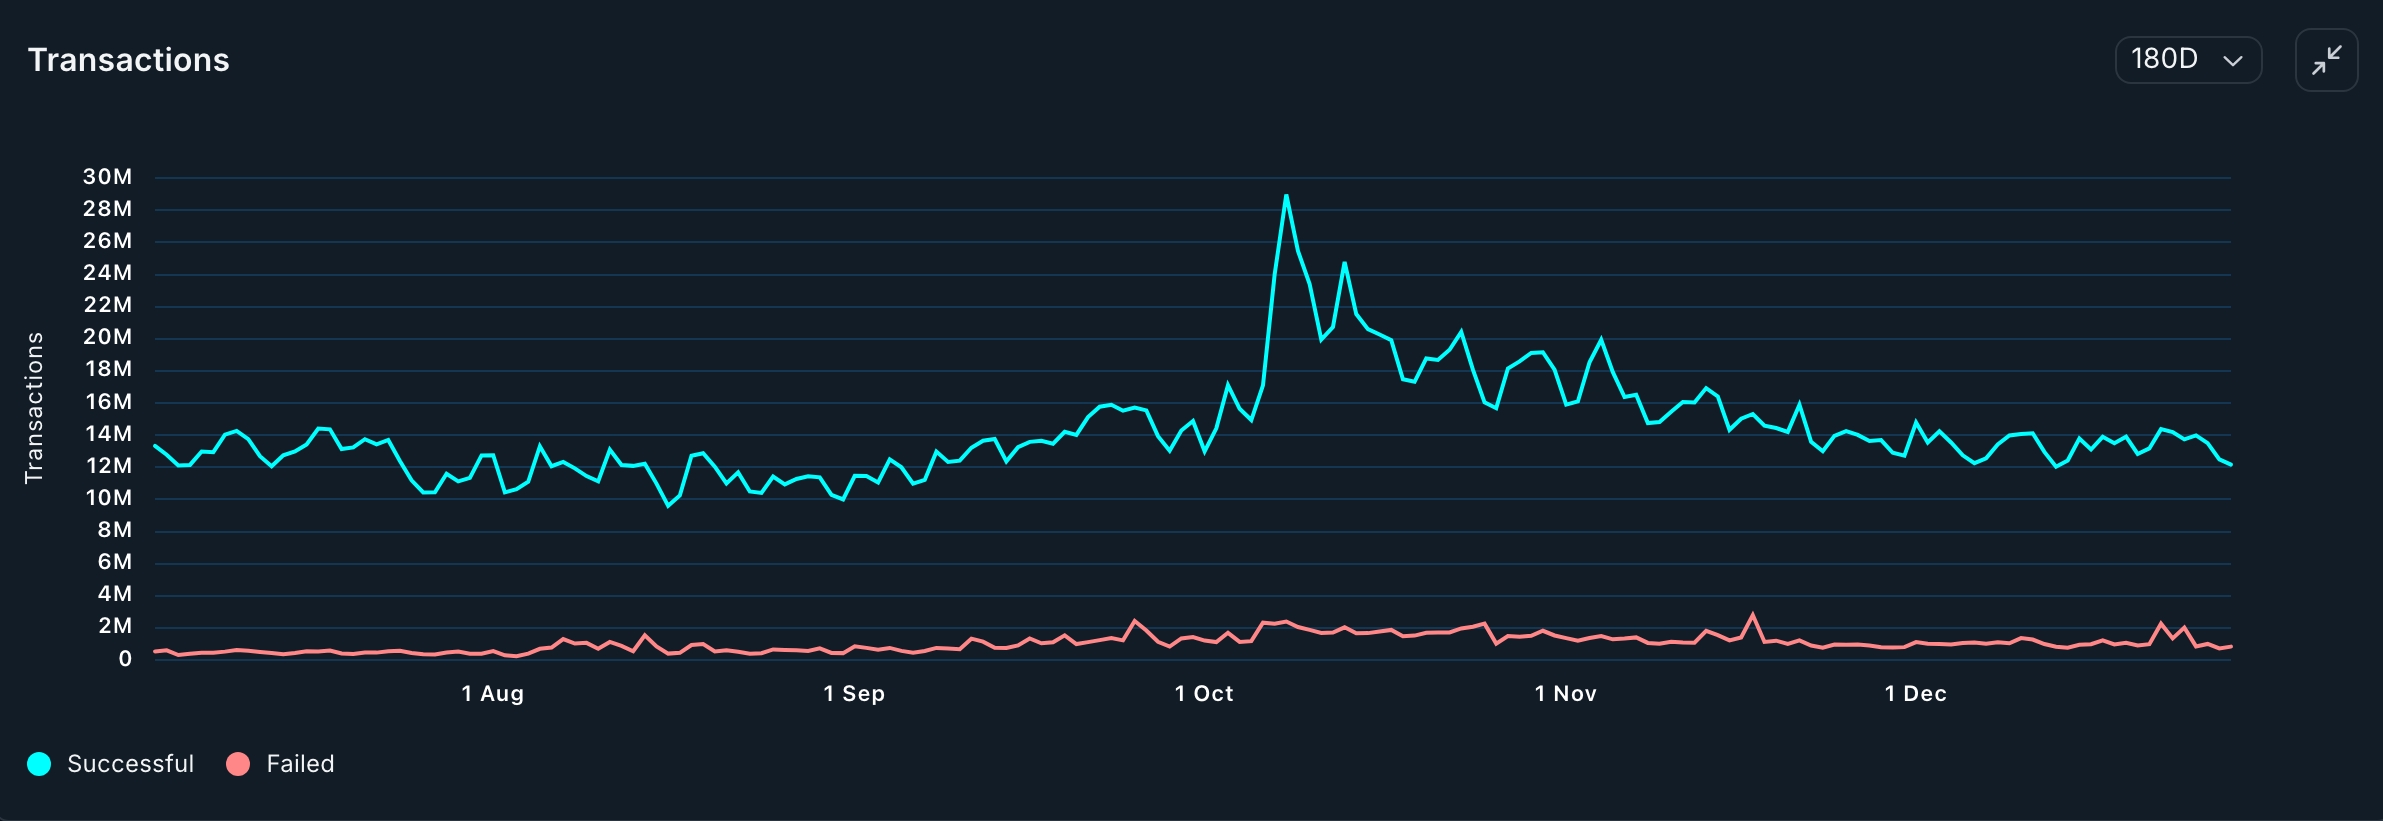Click the pink Failed legend dot
2383x821 pixels.
(238, 764)
